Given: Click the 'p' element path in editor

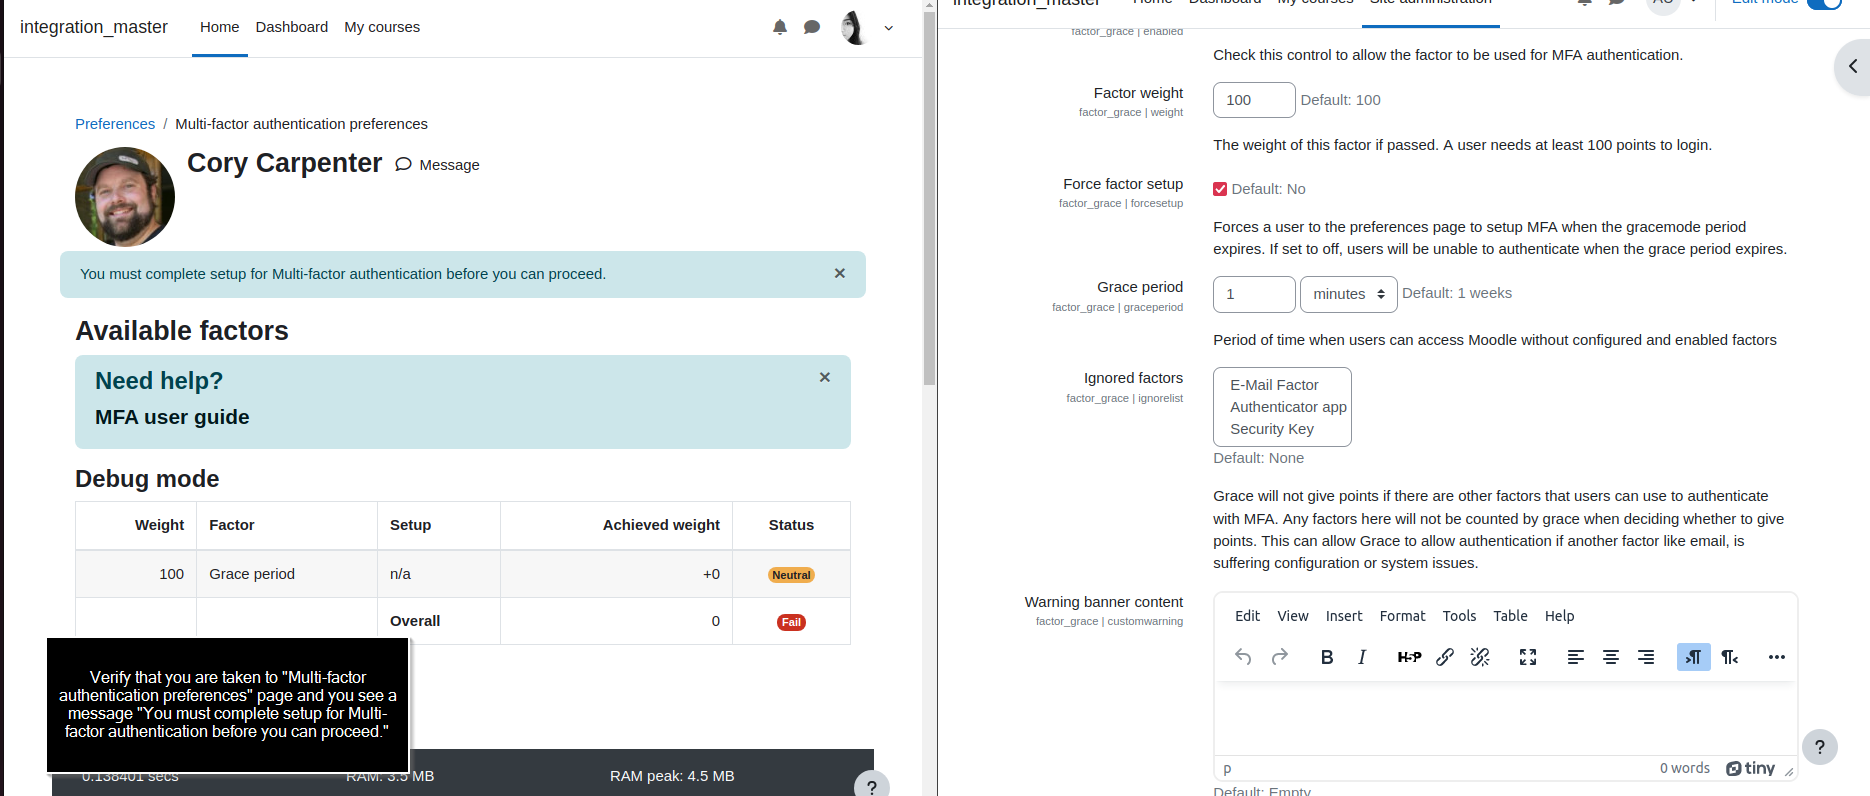Looking at the screenshot, I should [1227, 769].
